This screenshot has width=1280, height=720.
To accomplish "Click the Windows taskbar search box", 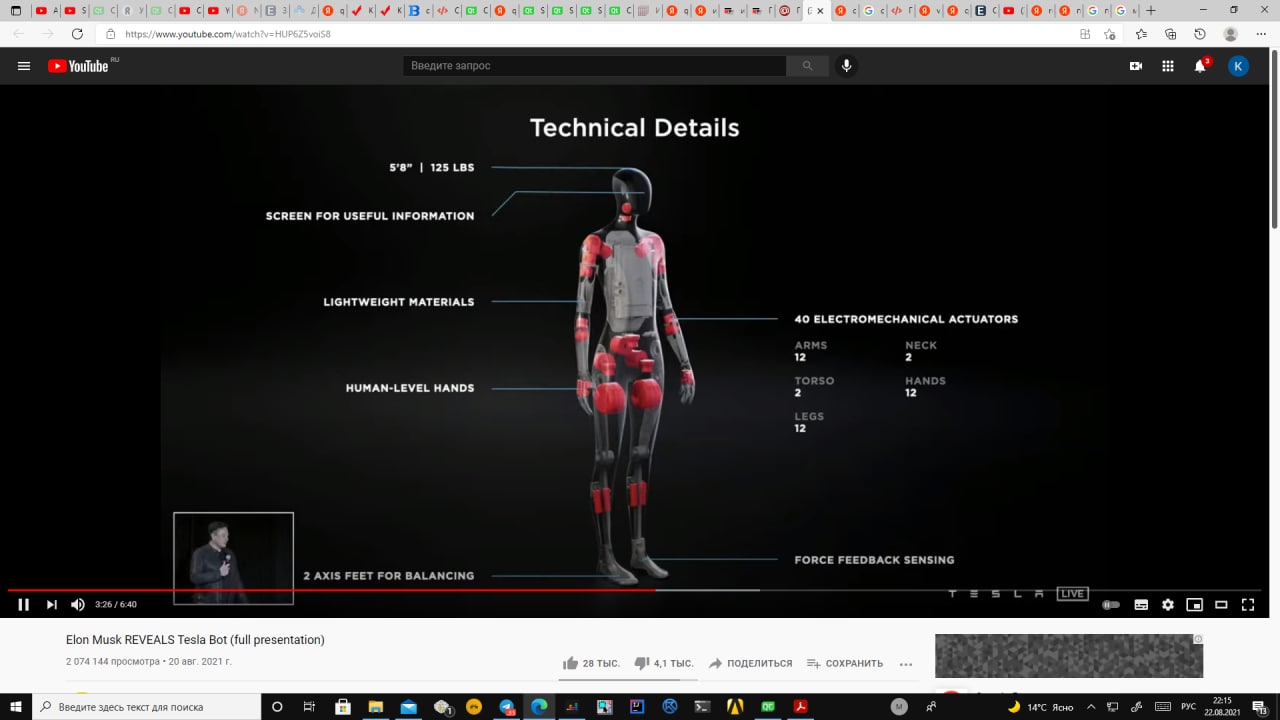I will tap(146, 707).
